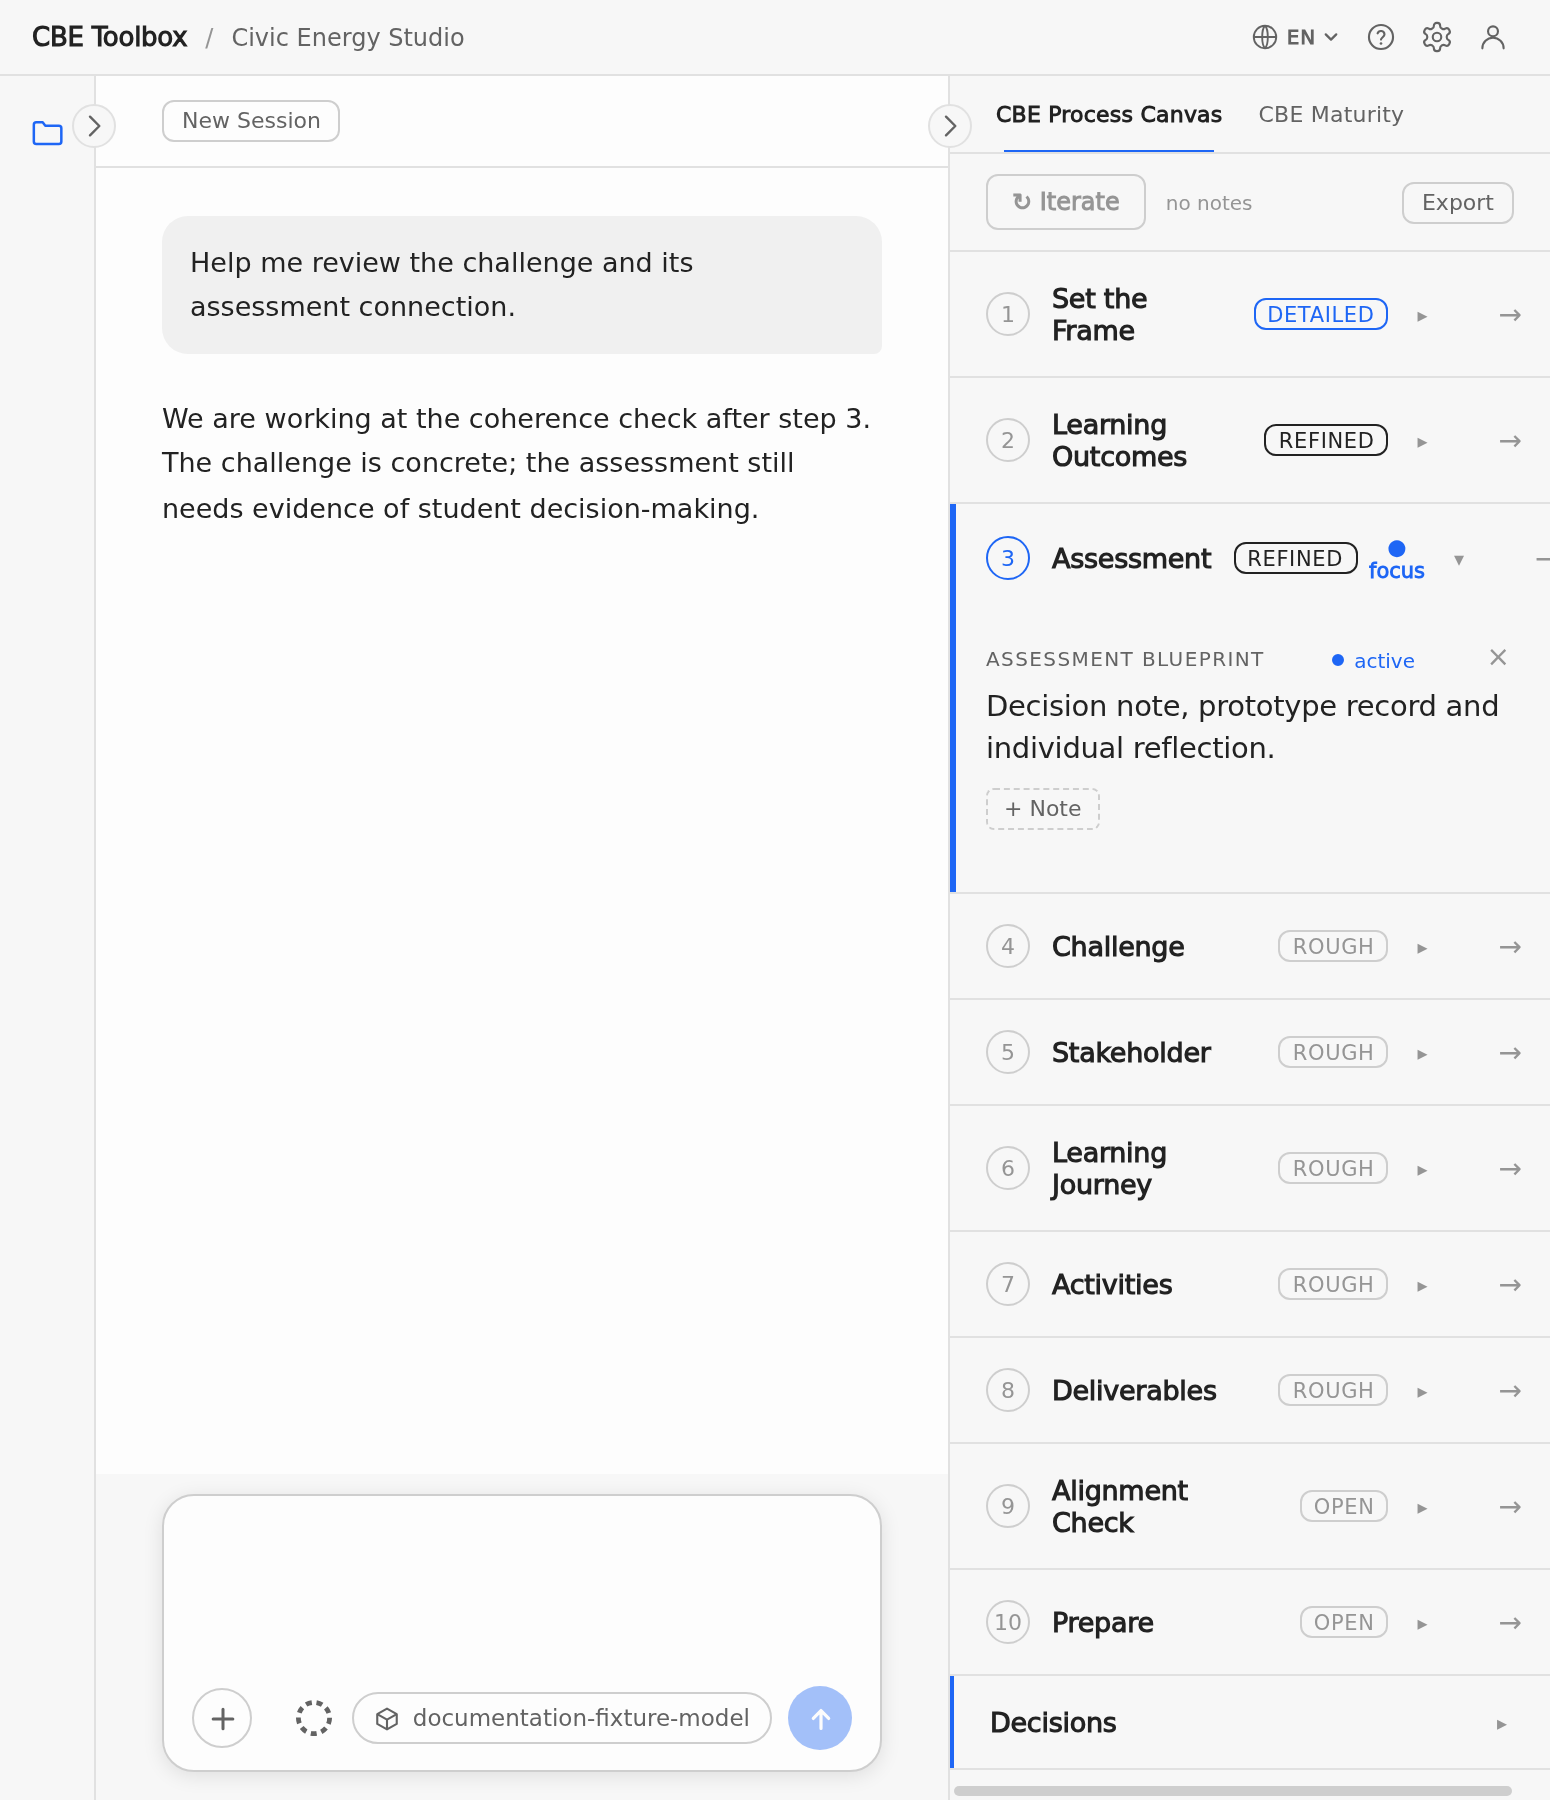Viewport: 1550px width, 1800px height.
Task: Go to Stakeholder step arrow
Action: point(1510,1053)
